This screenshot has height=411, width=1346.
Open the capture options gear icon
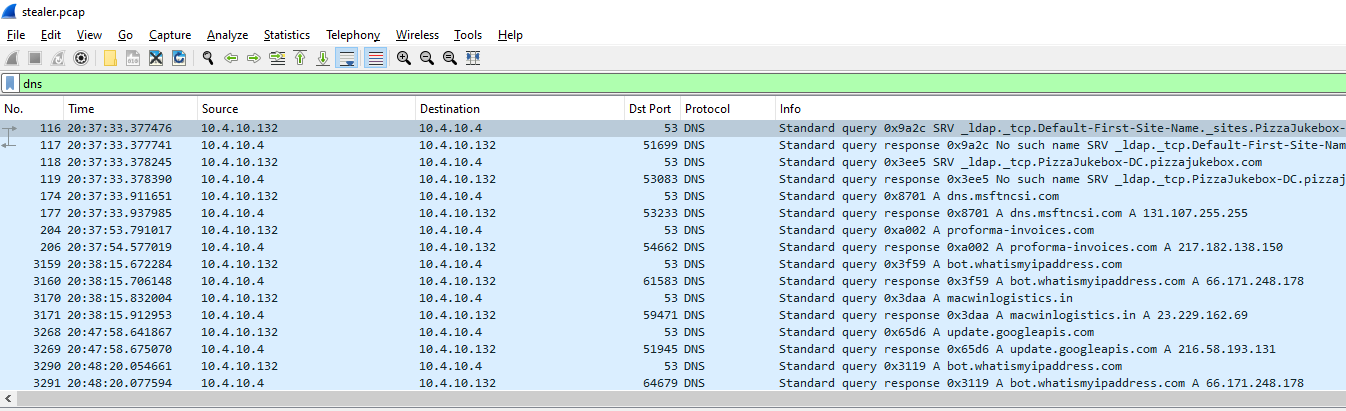(x=81, y=58)
